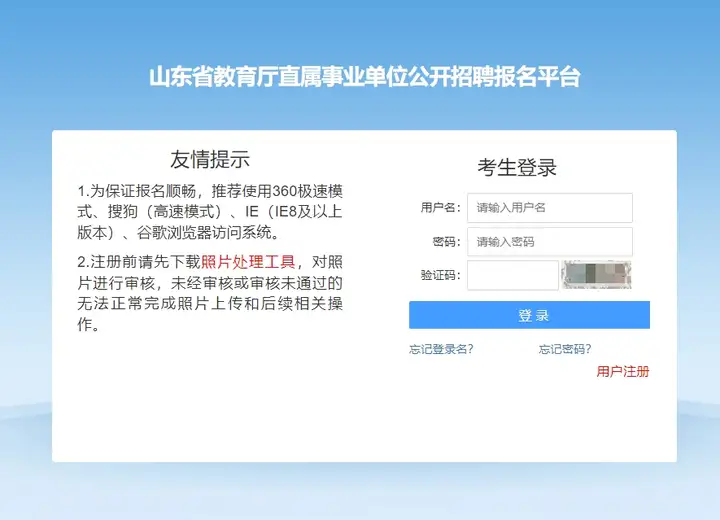Image resolution: width=720 pixels, height=520 pixels.
Task: Focus the 密码 password field
Action: click(550, 242)
